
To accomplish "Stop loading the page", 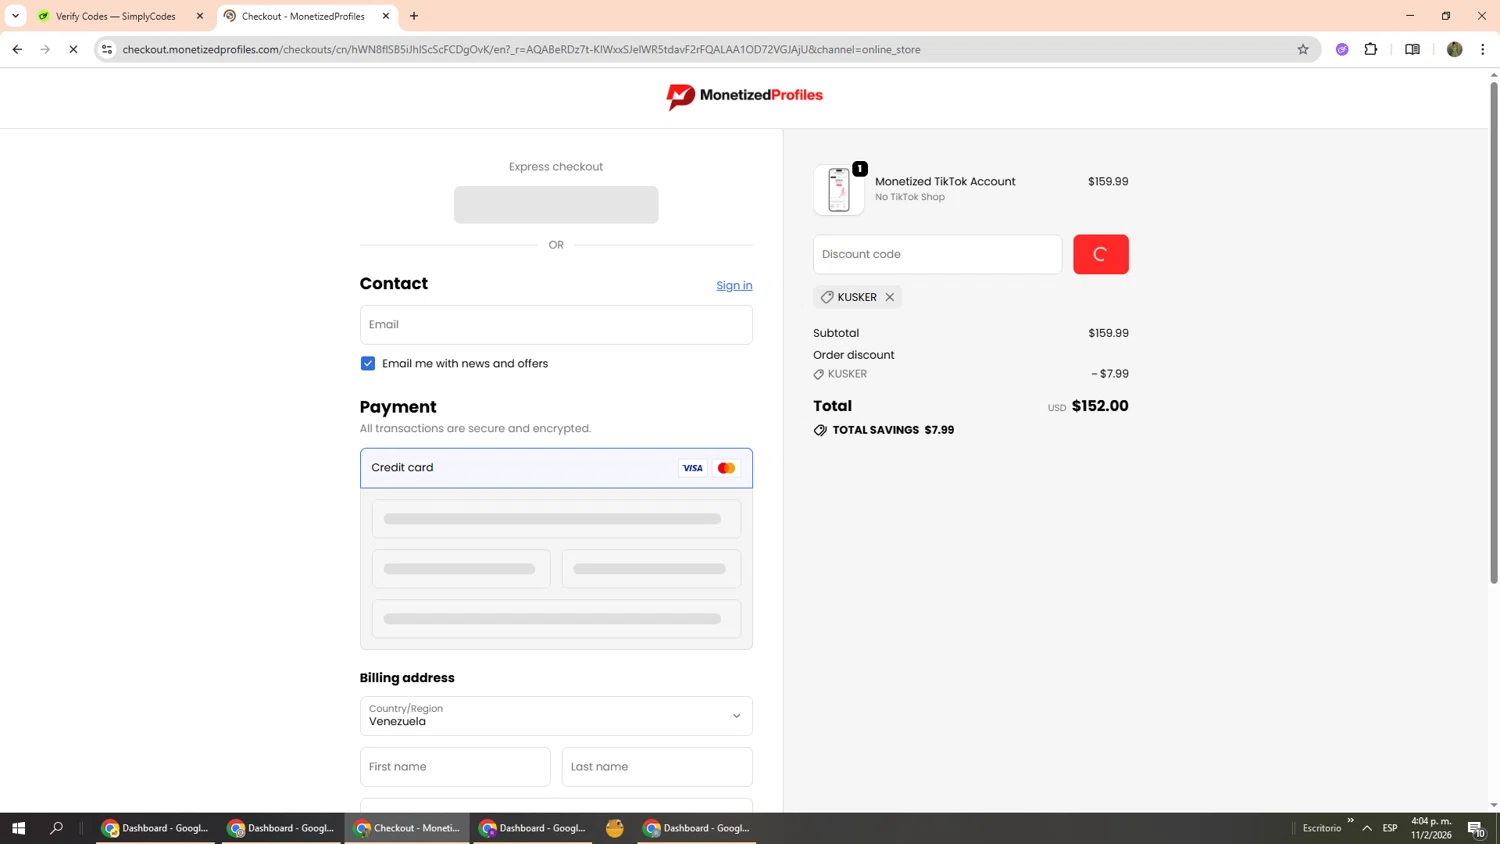I will tap(73, 49).
